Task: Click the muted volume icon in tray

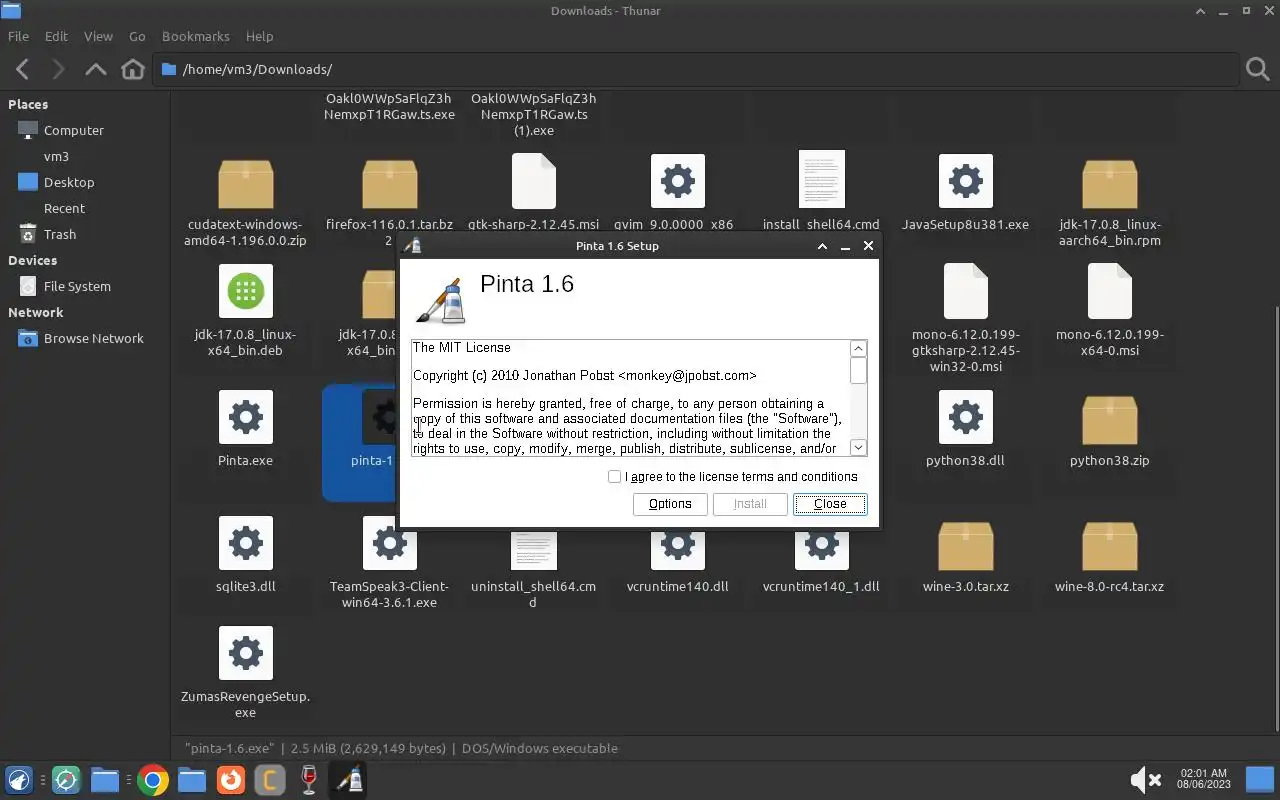Action: [x=1145, y=780]
